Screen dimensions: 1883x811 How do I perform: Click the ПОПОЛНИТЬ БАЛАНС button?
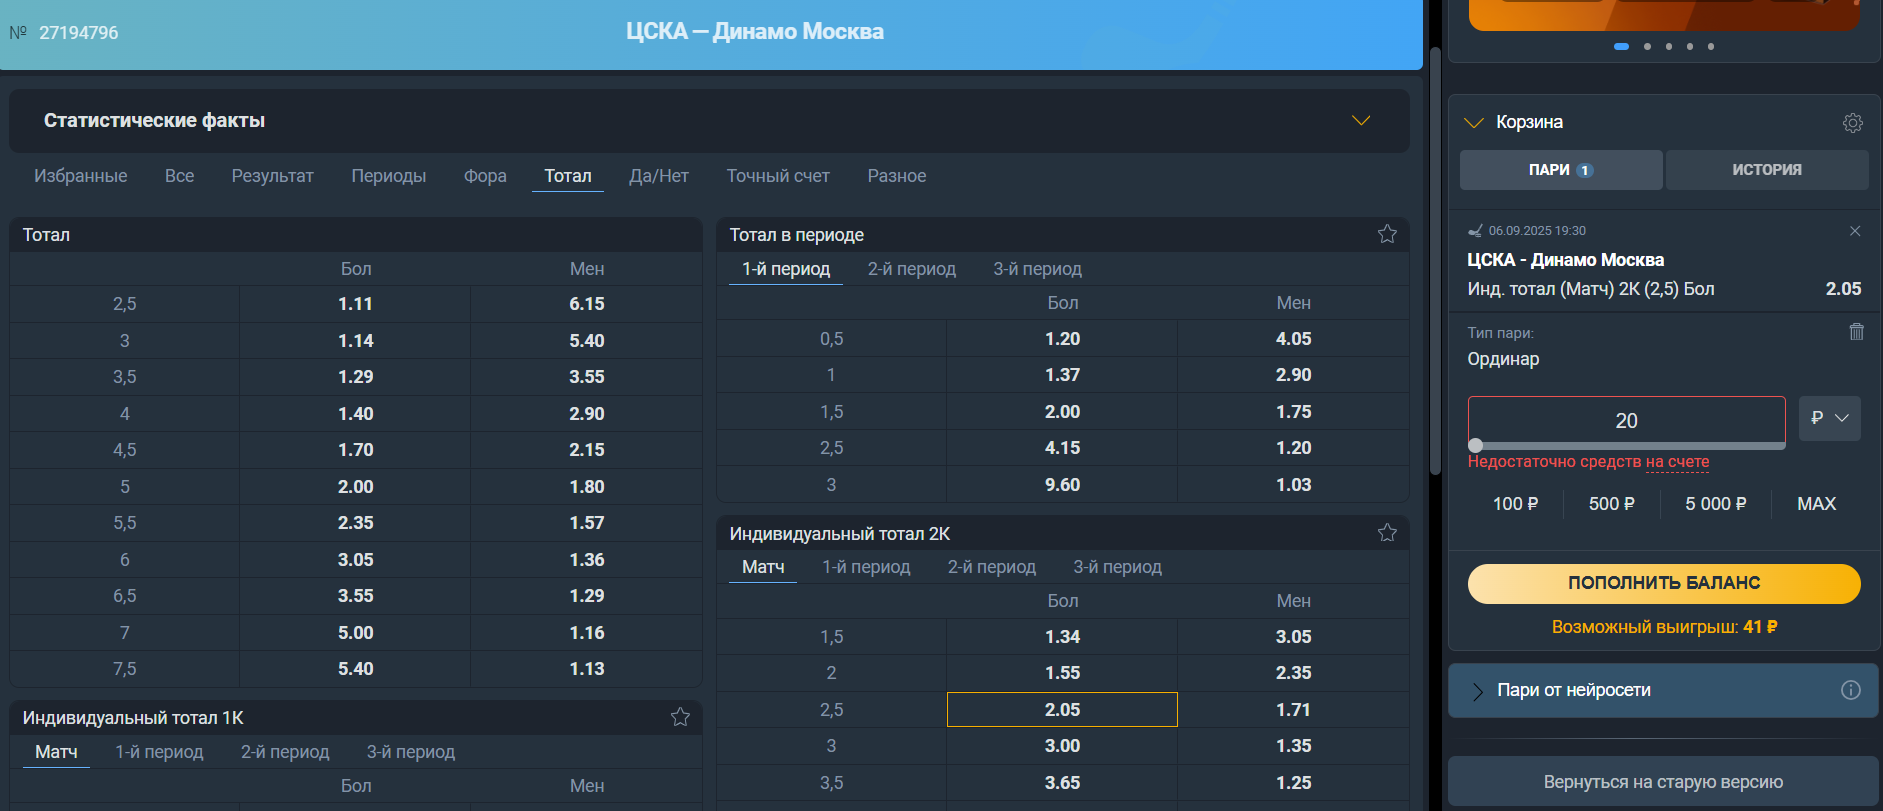tap(1664, 583)
